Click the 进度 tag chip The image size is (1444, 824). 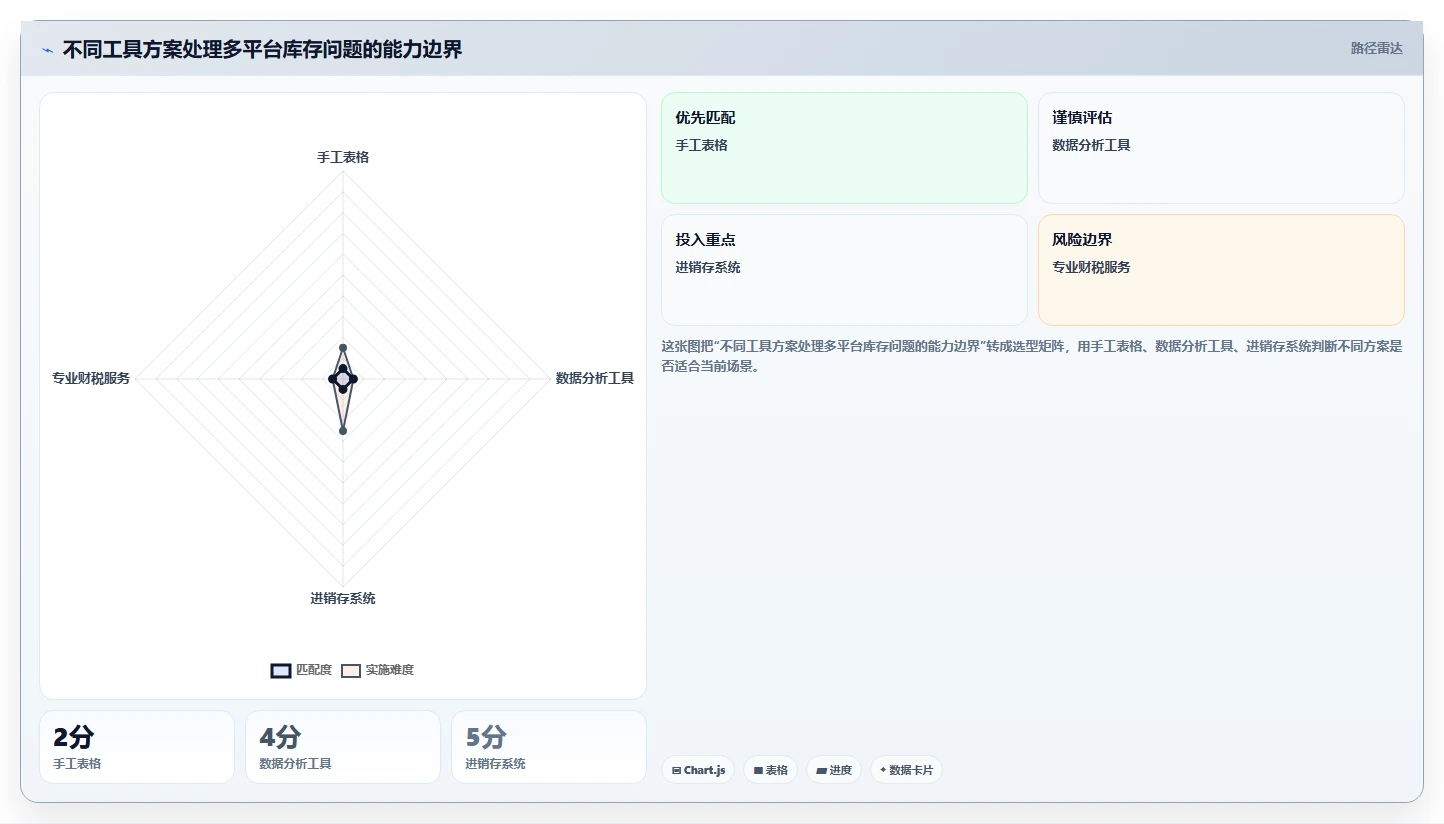click(833, 770)
